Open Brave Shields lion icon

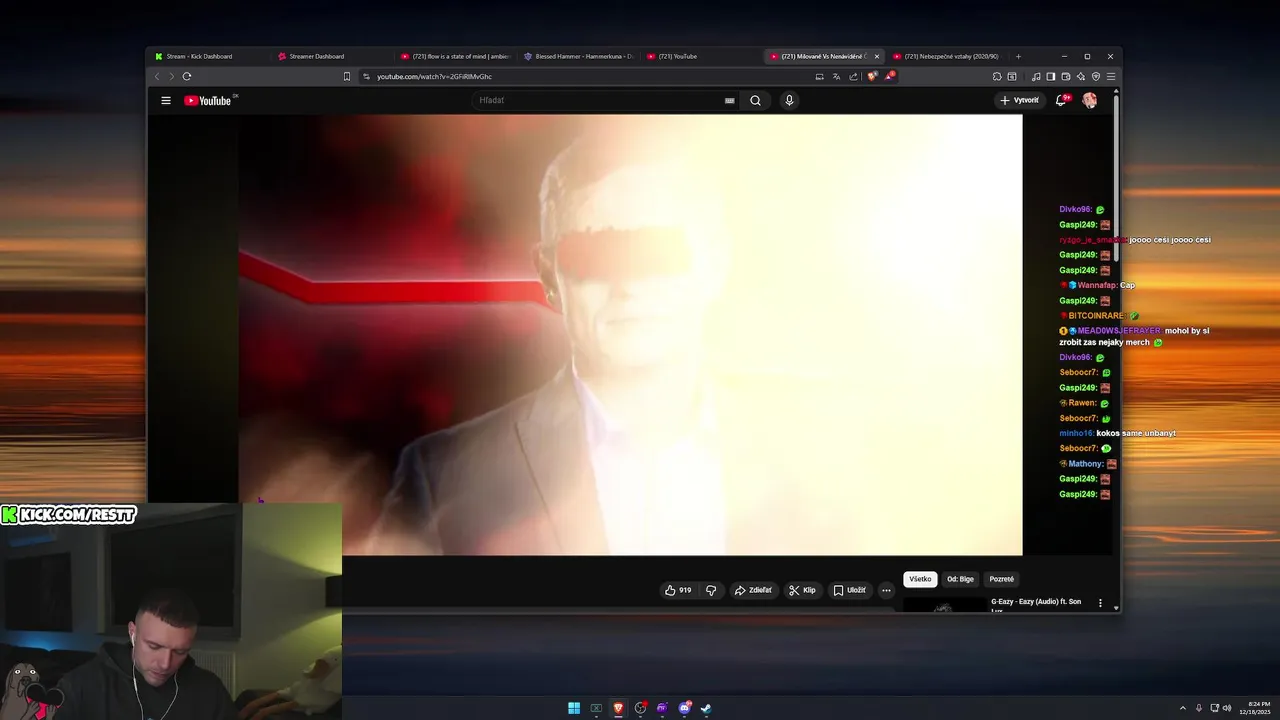[x=872, y=76]
